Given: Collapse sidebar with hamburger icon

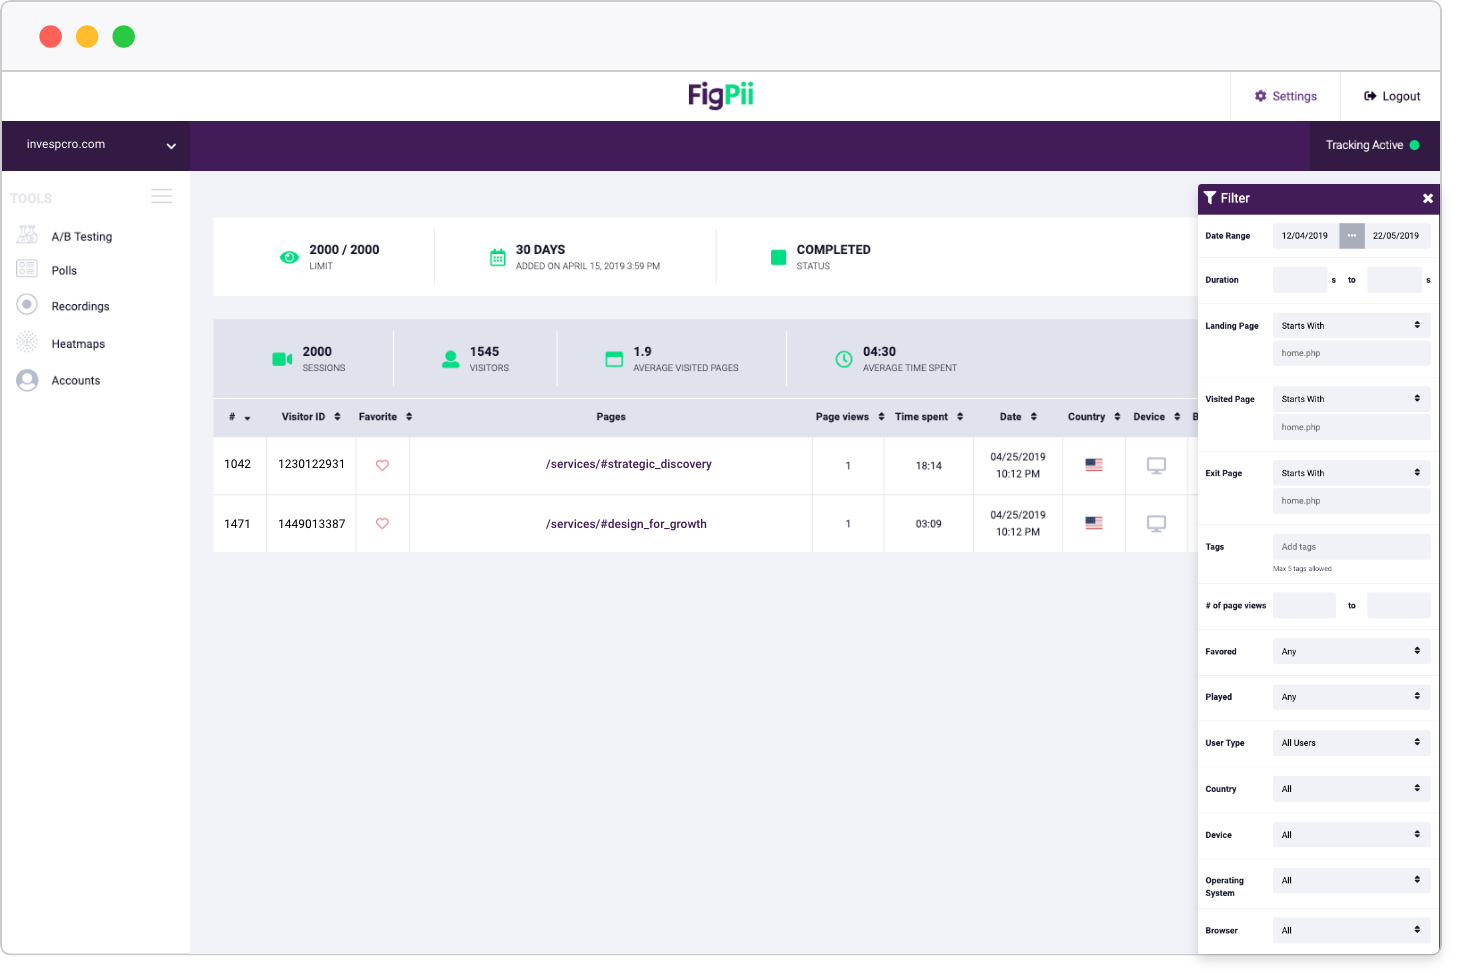Looking at the screenshot, I should (x=162, y=196).
